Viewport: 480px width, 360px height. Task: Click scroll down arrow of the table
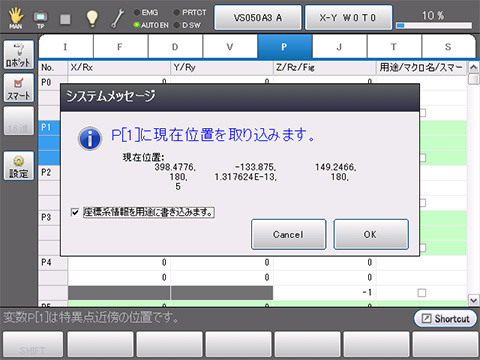tap(473, 300)
